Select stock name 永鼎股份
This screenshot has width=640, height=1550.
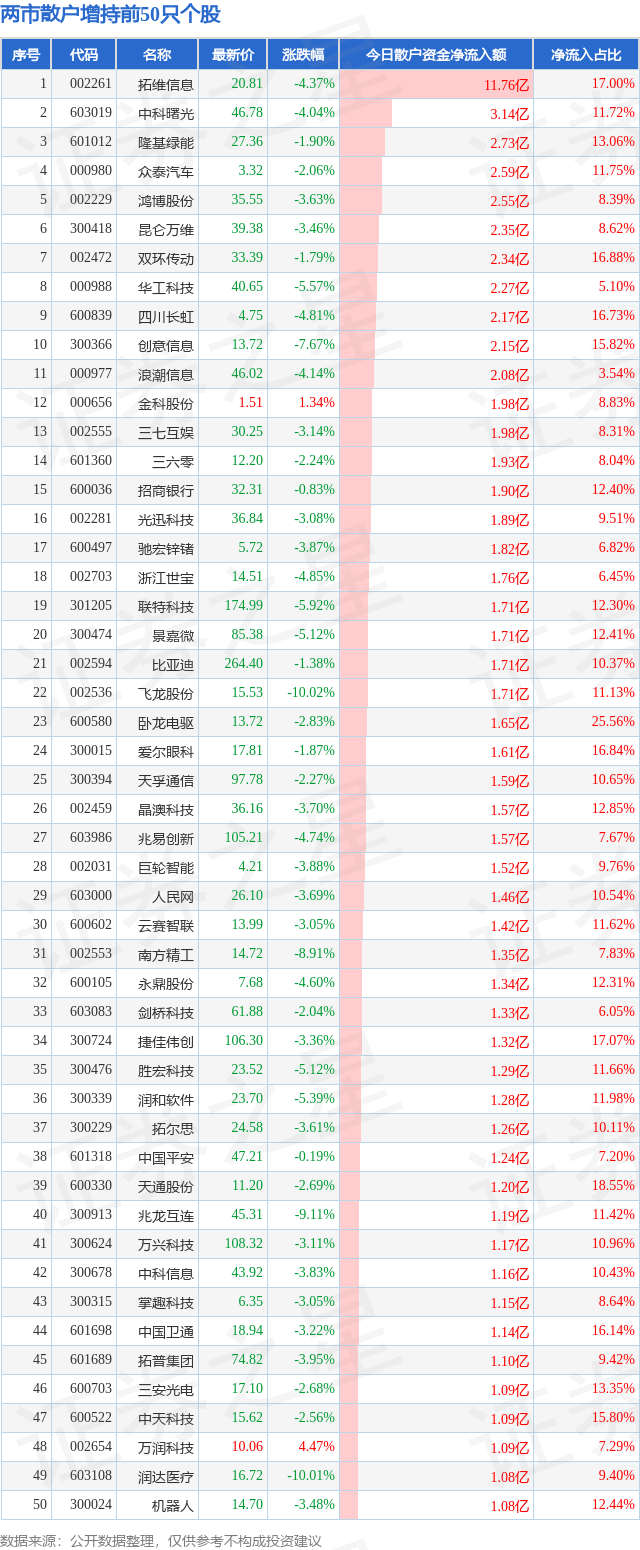pos(166,983)
